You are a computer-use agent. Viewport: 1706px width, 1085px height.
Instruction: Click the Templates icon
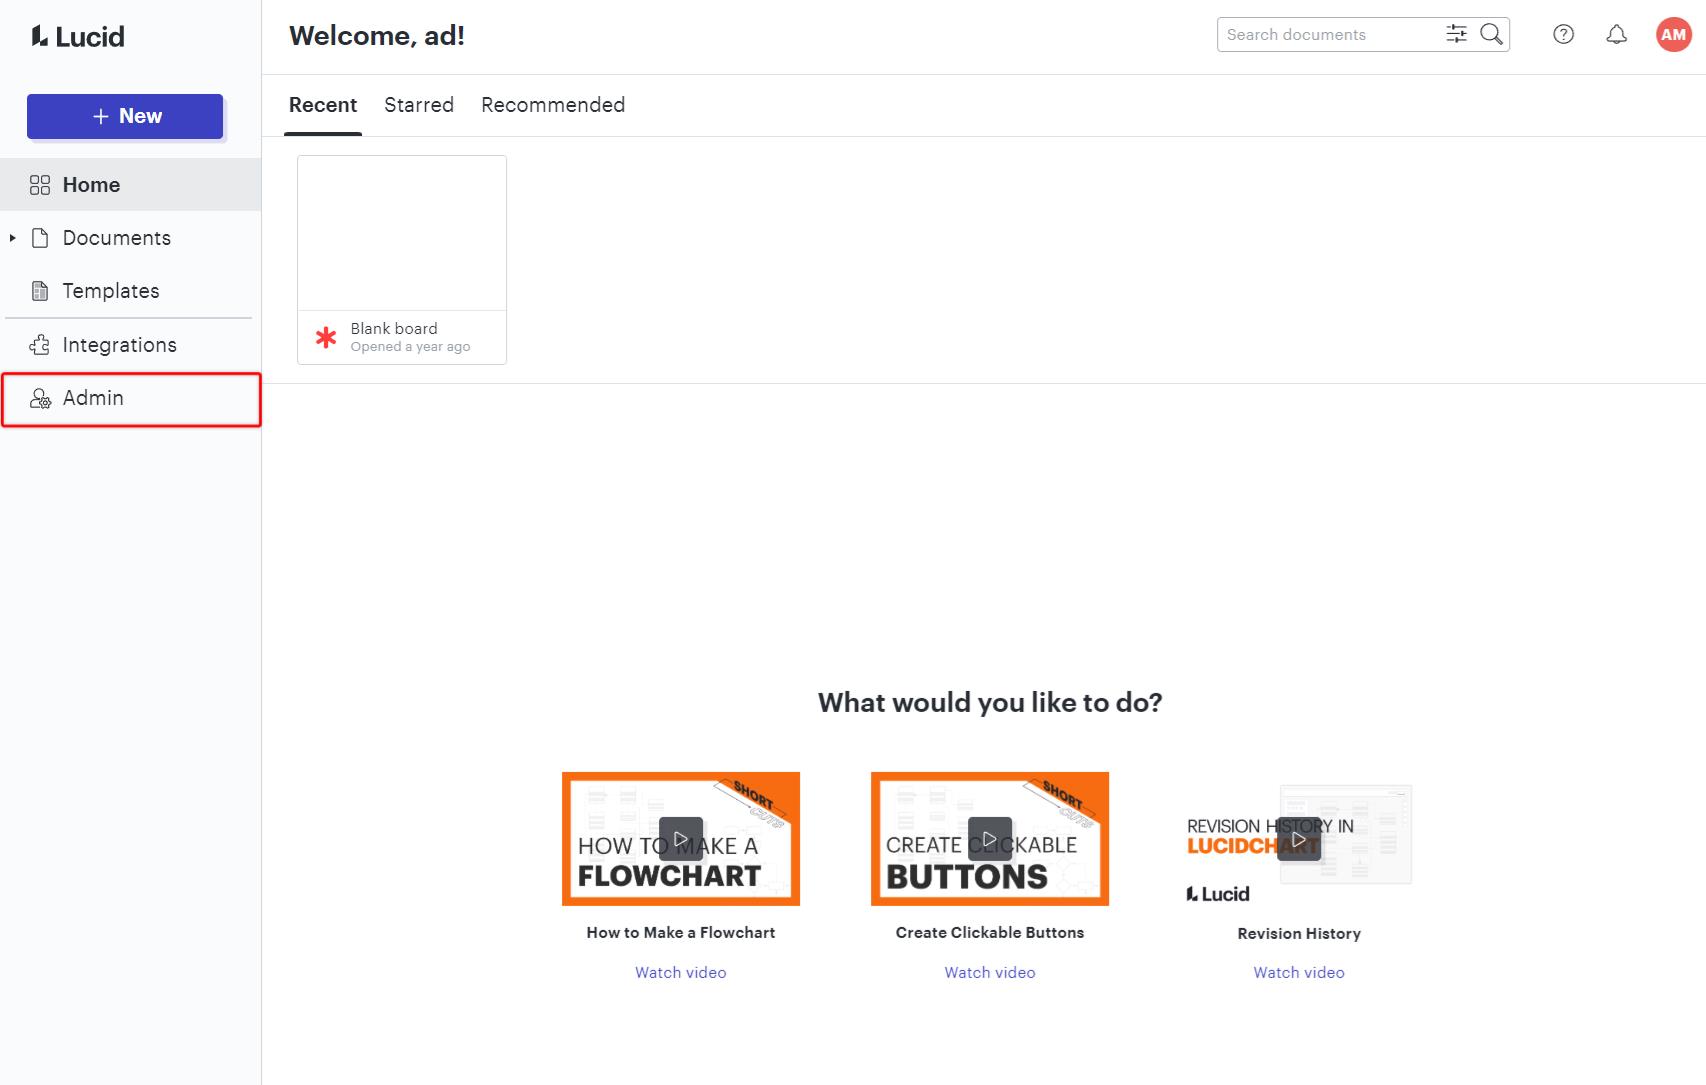coord(40,290)
